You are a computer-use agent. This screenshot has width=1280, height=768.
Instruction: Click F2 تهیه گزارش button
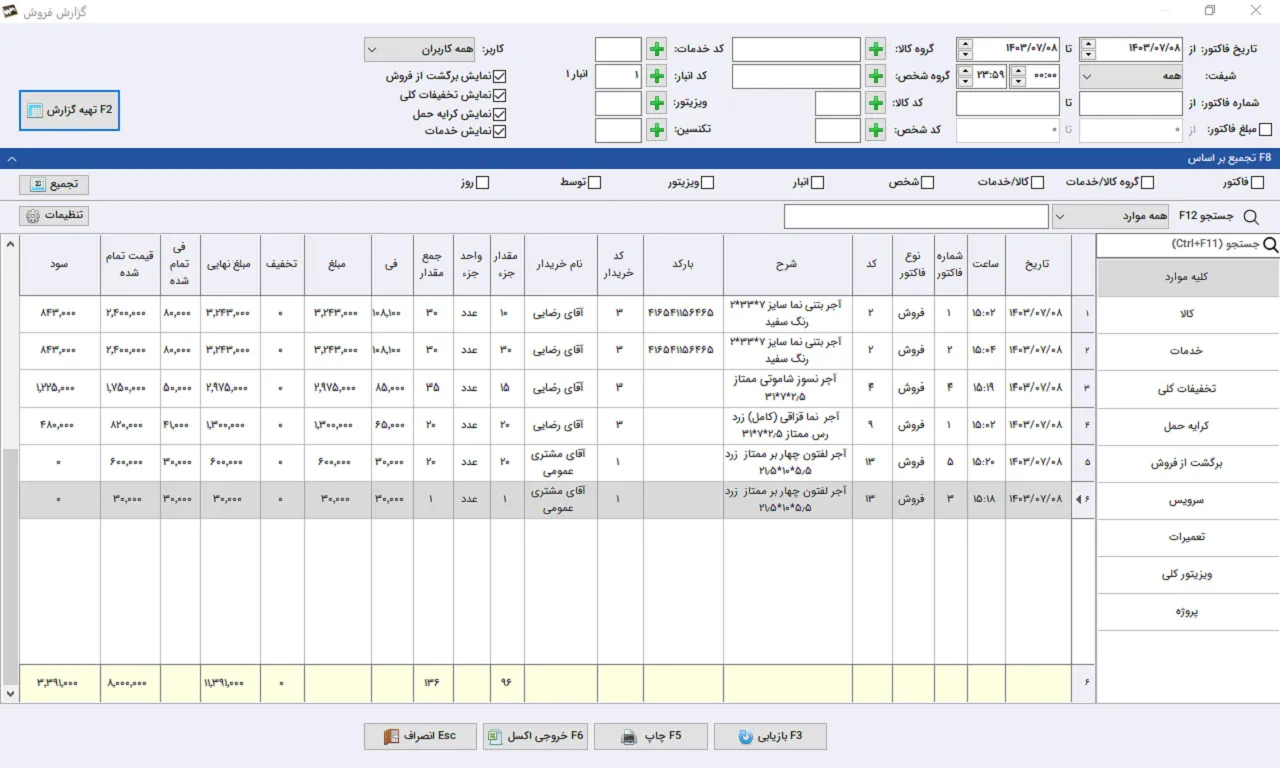(x=70, y=110)
